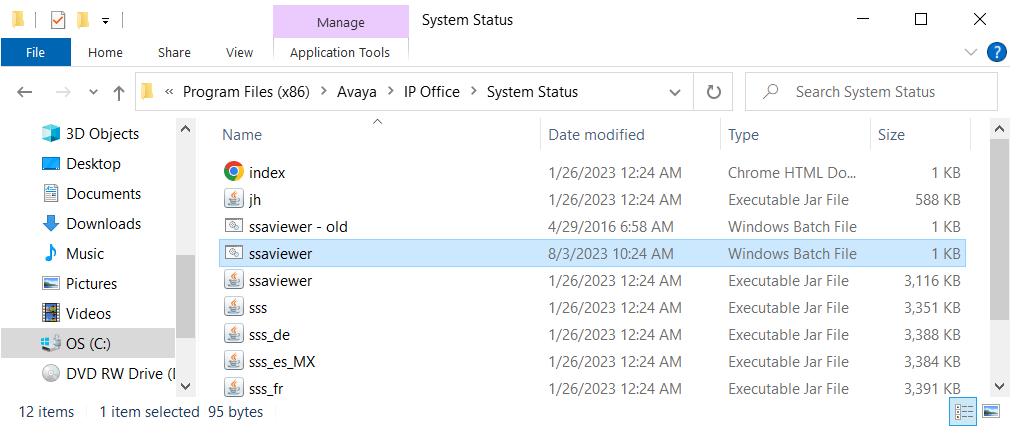The image size is (1010, 428).
Task: Open subfolder list after Program Files (x86)
Action: click(323, 92)
